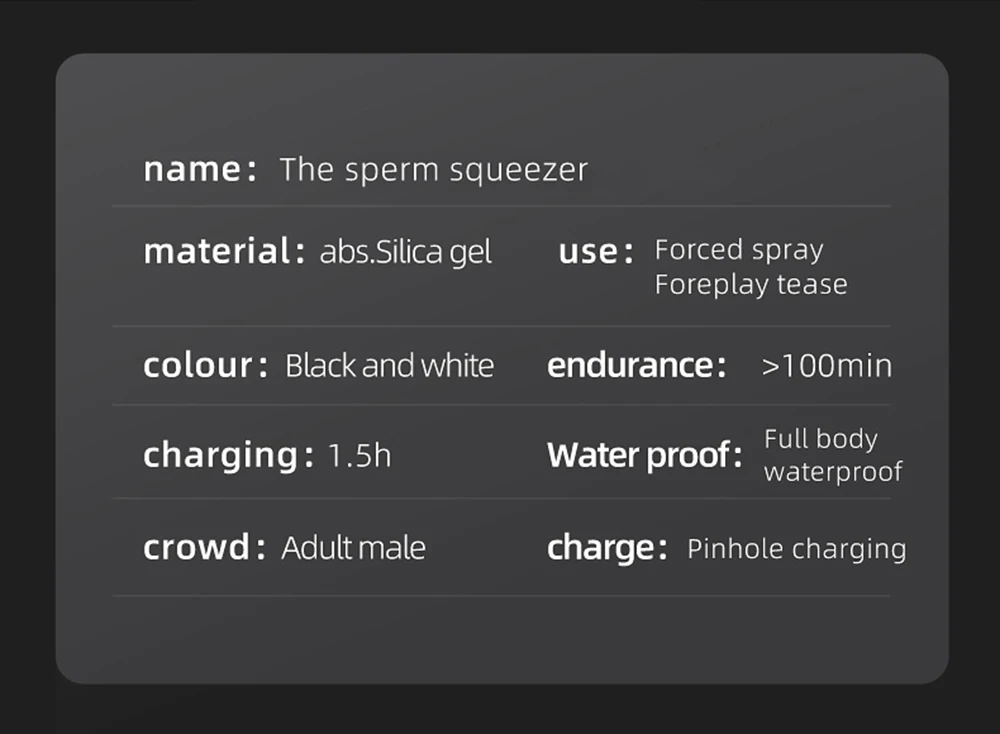Image resolution: width=1000 pixels, height=734 pixels.
Task: Select the "1.5h" charging time value
Action: click(x=360, y=456)
